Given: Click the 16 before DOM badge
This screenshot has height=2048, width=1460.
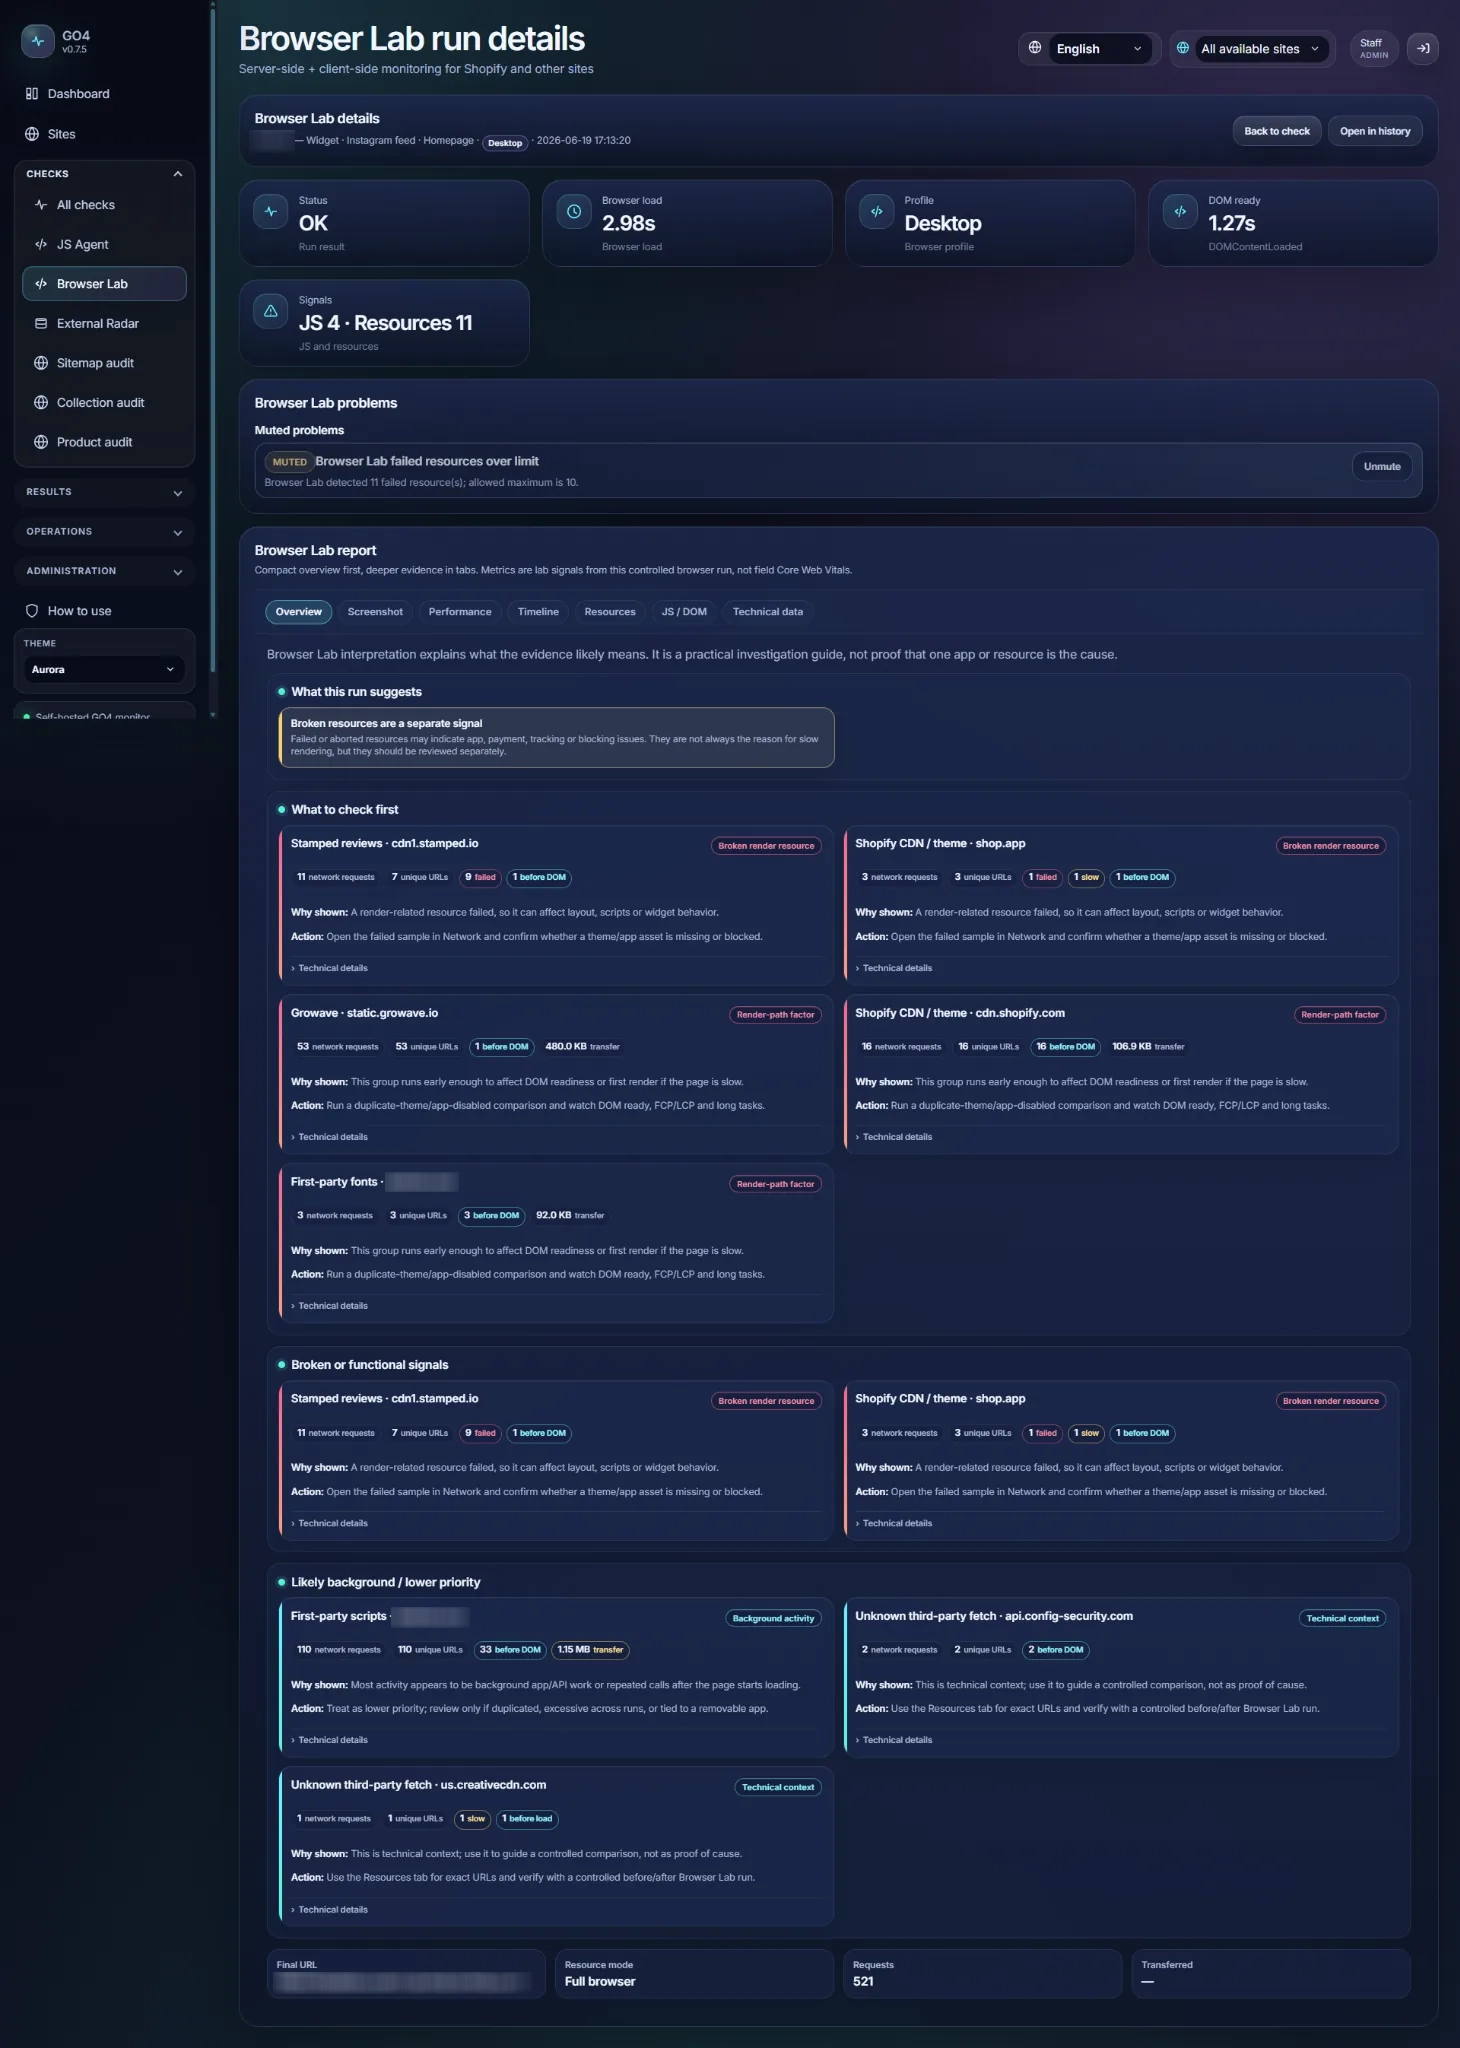Looking at the screenshot, I should pos(1065,1047).
